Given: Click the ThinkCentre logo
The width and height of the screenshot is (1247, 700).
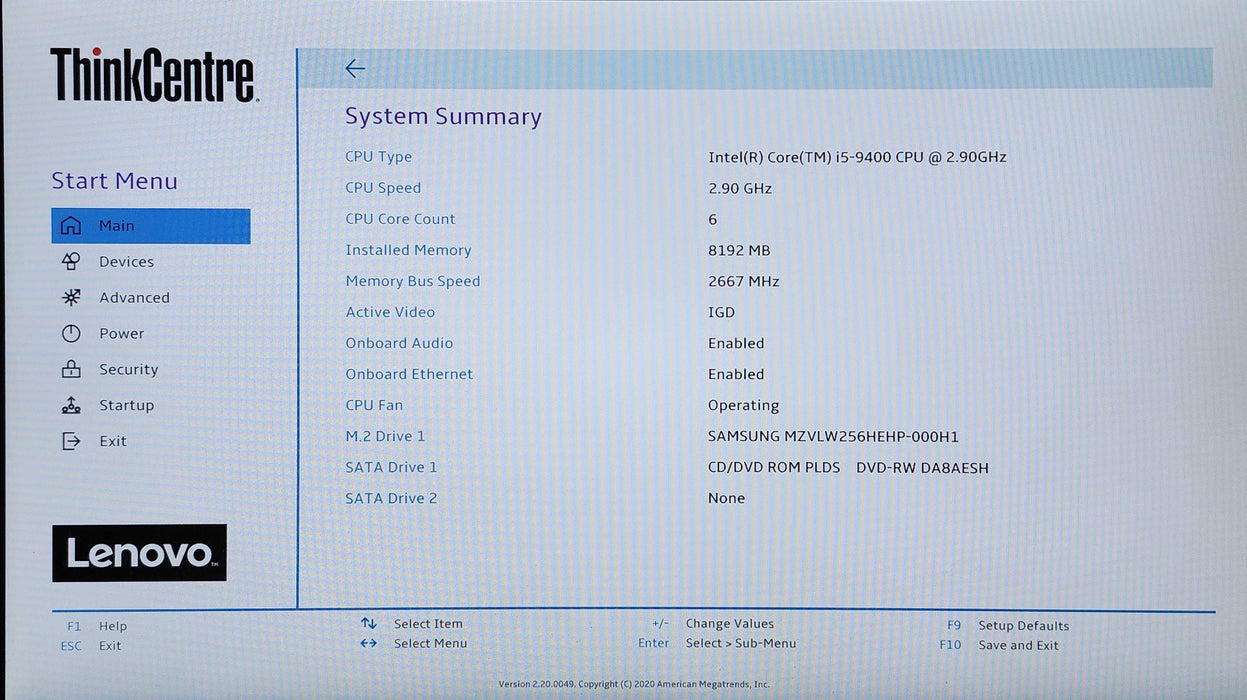Looking at the screenshot, I should click(153, 75).
